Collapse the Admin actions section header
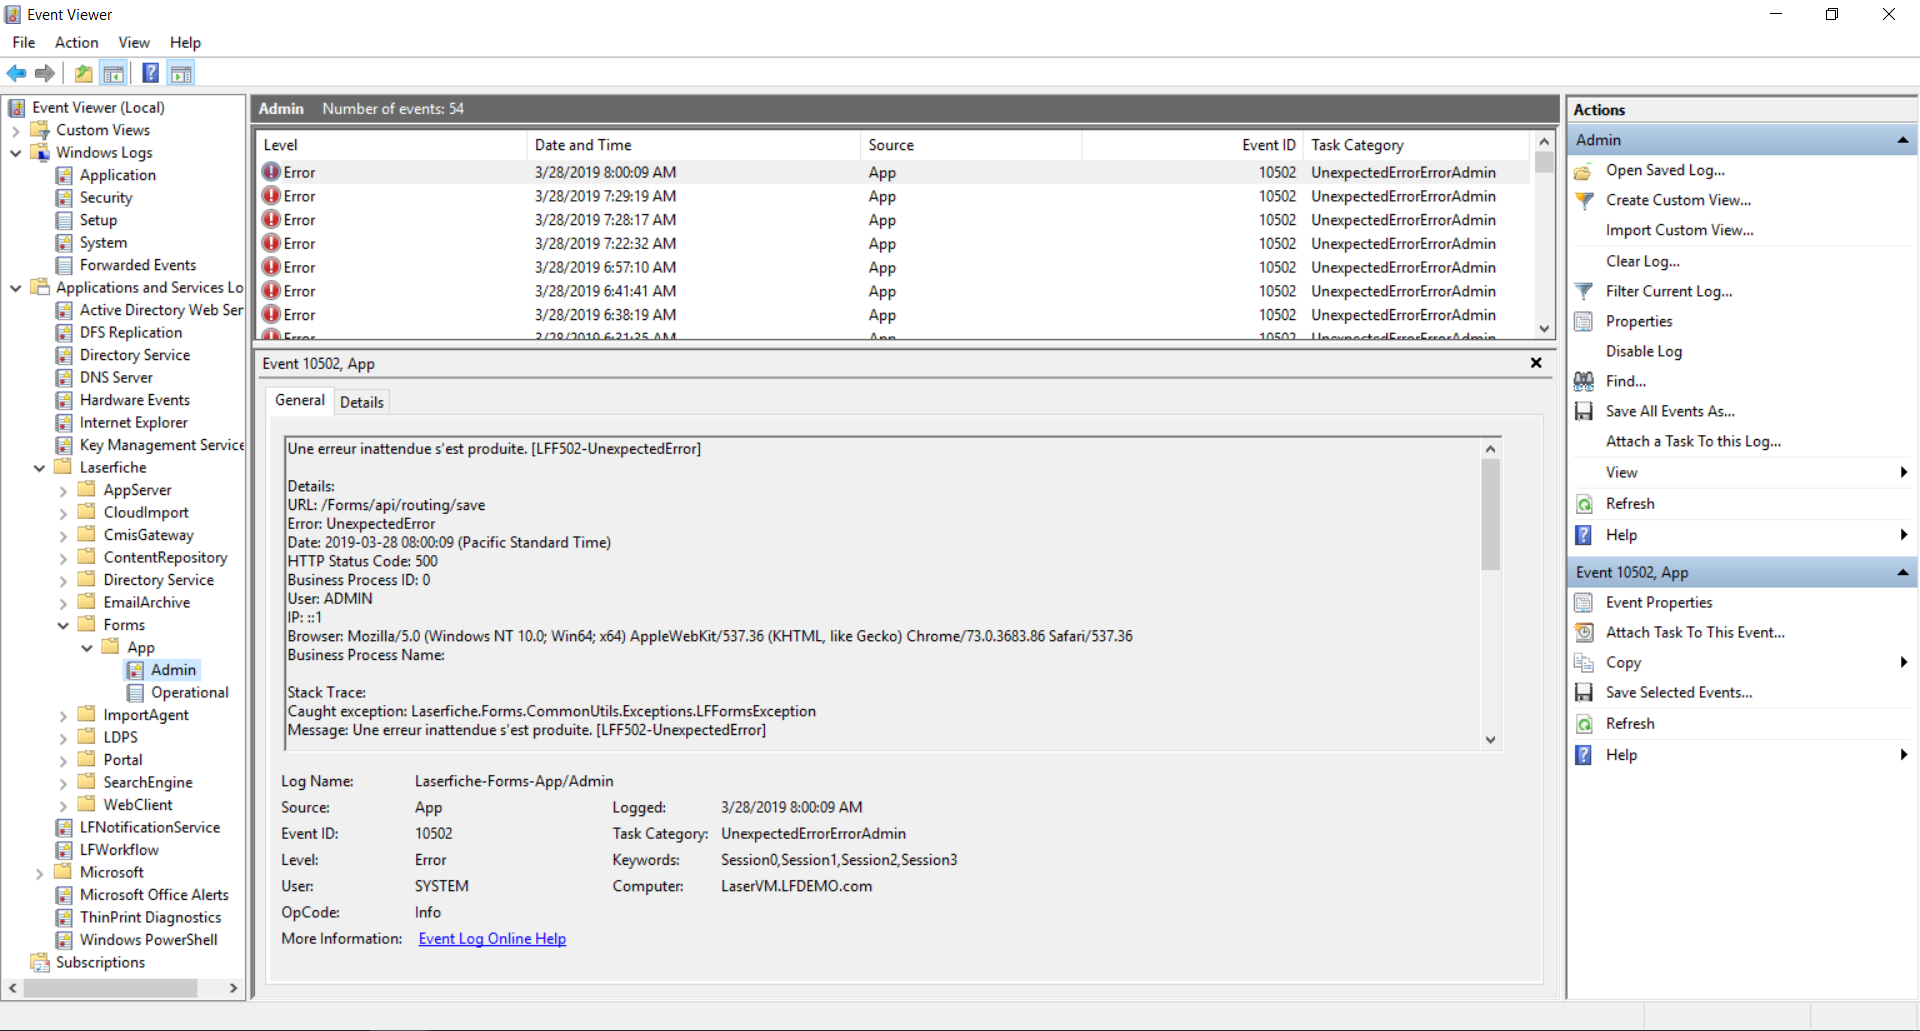 click(1902, 140)
